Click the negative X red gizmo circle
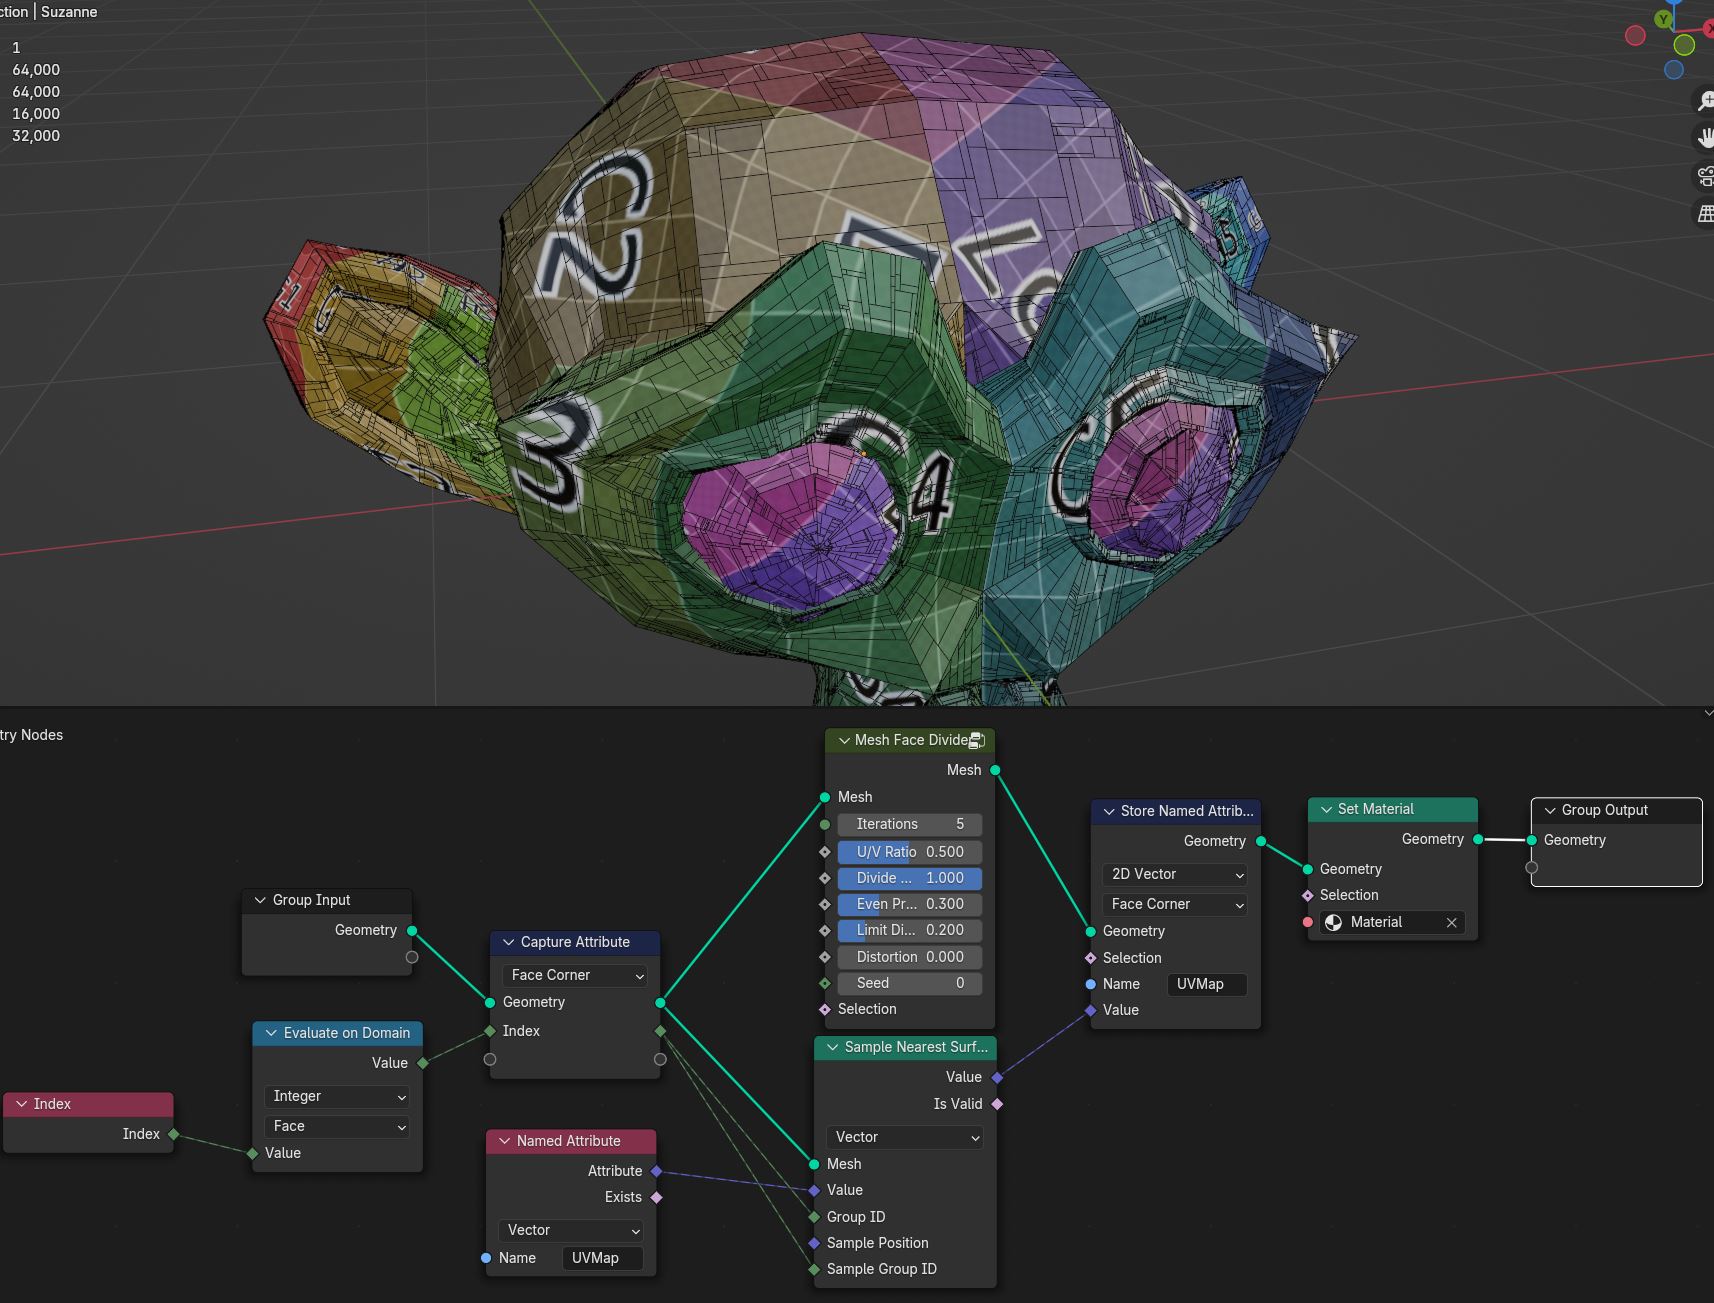 (1636, 36)
